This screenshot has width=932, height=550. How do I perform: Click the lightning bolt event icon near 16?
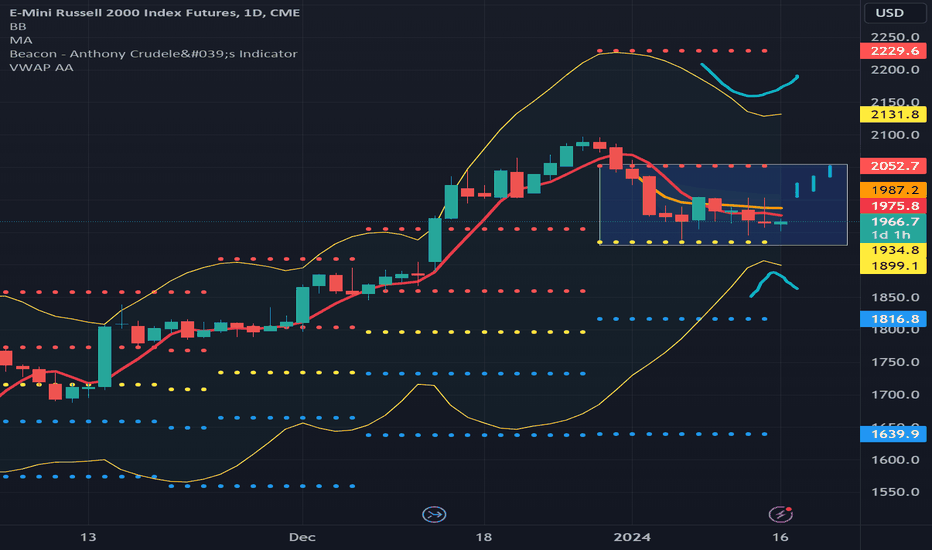(780, 513)
